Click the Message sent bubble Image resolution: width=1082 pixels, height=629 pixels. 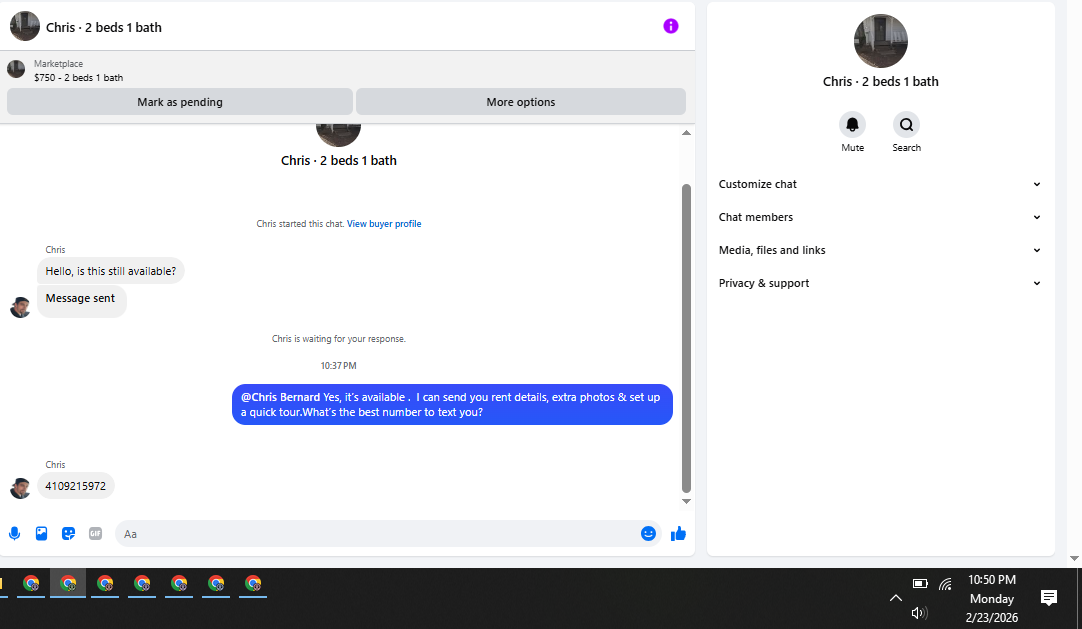pyautogui.click(x=81, y=301)
